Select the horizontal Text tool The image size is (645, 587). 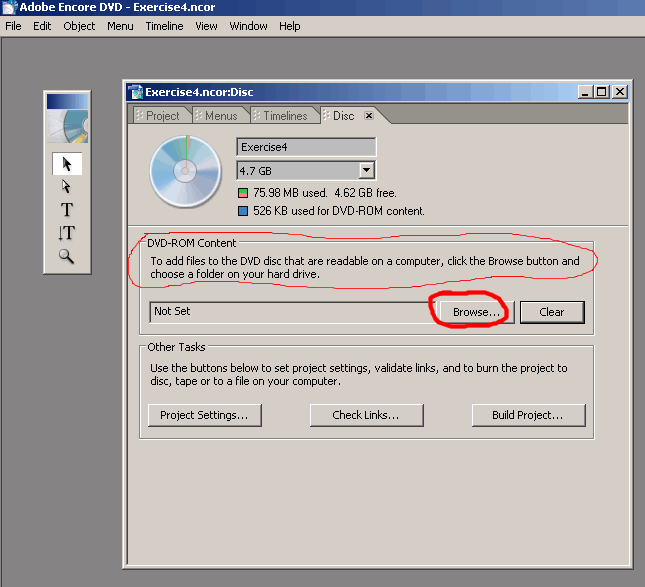67,210
